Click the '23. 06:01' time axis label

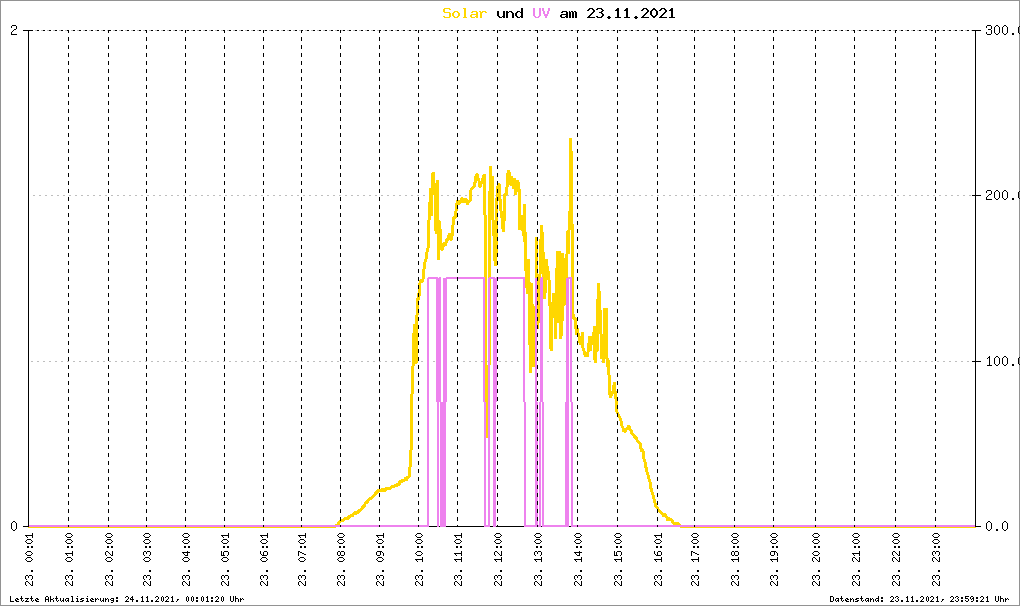(x=264, y=560)
